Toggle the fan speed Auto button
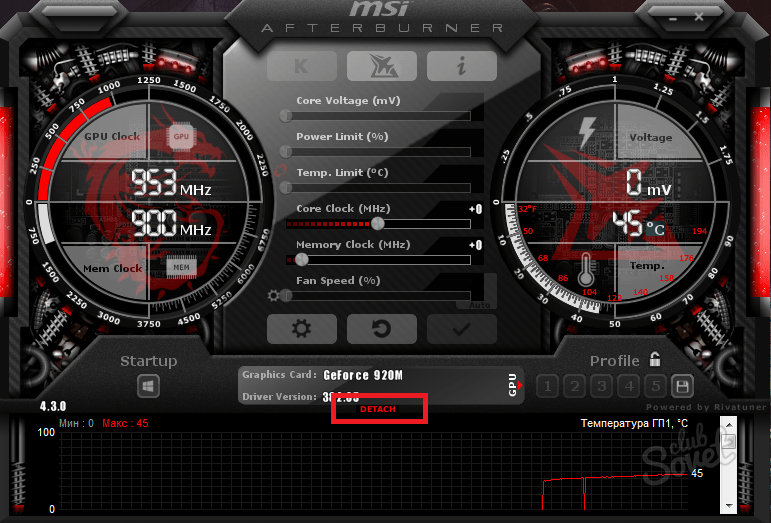Viewport: 771px width, 523px height. (x=479, y=305)
